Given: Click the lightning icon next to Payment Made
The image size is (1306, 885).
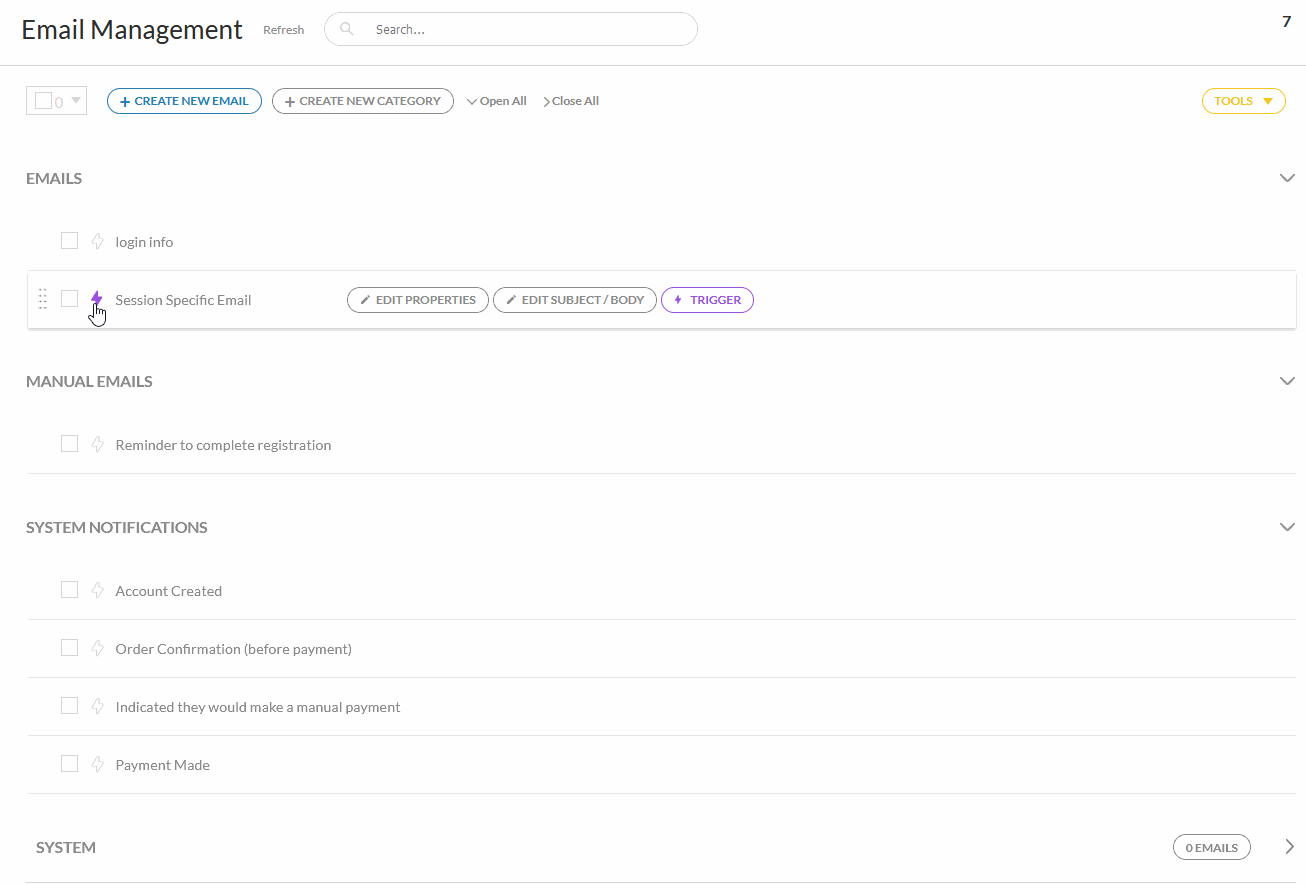Looking at the screenshot, I should [97, 764].
